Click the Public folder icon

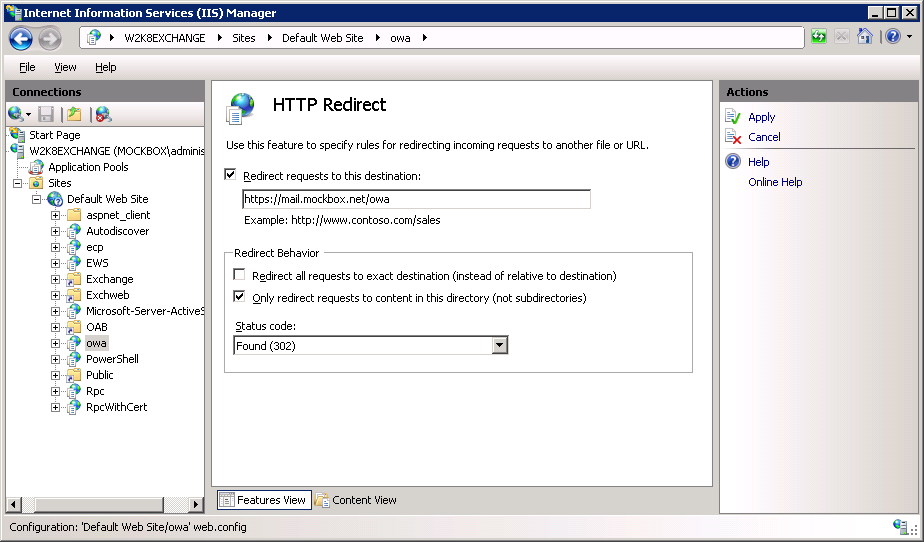[74, 375]
